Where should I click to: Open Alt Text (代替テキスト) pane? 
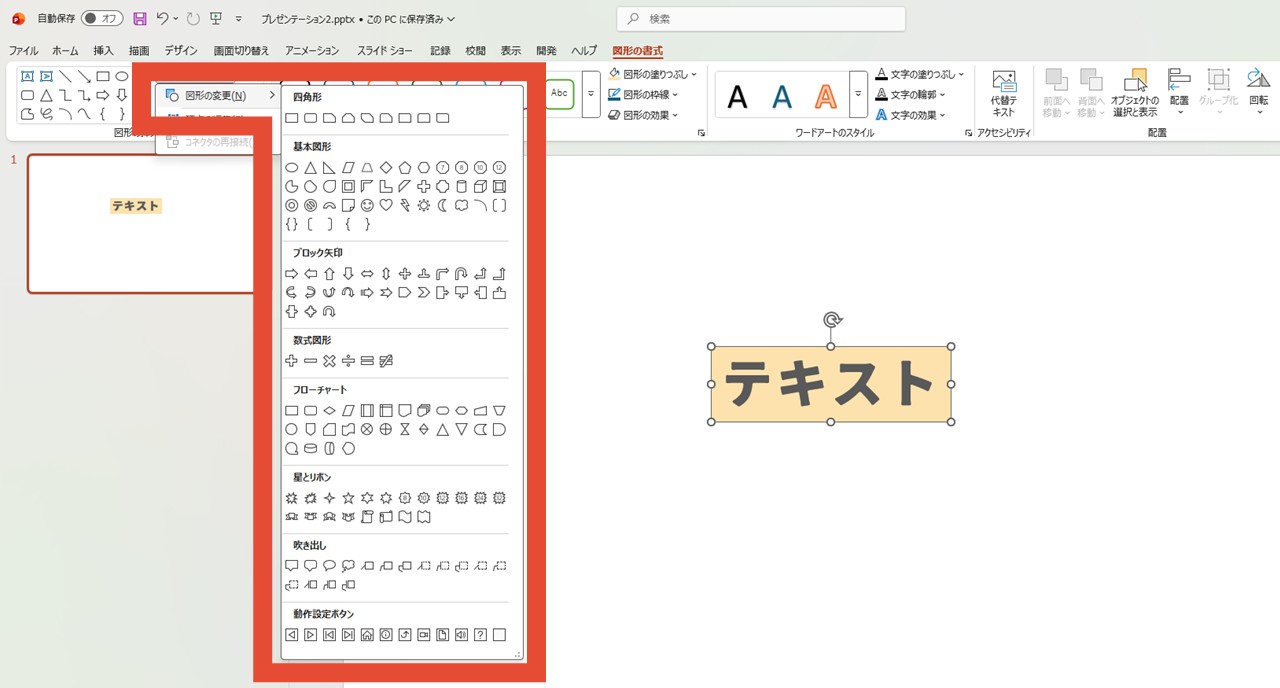coord(1003,94)
